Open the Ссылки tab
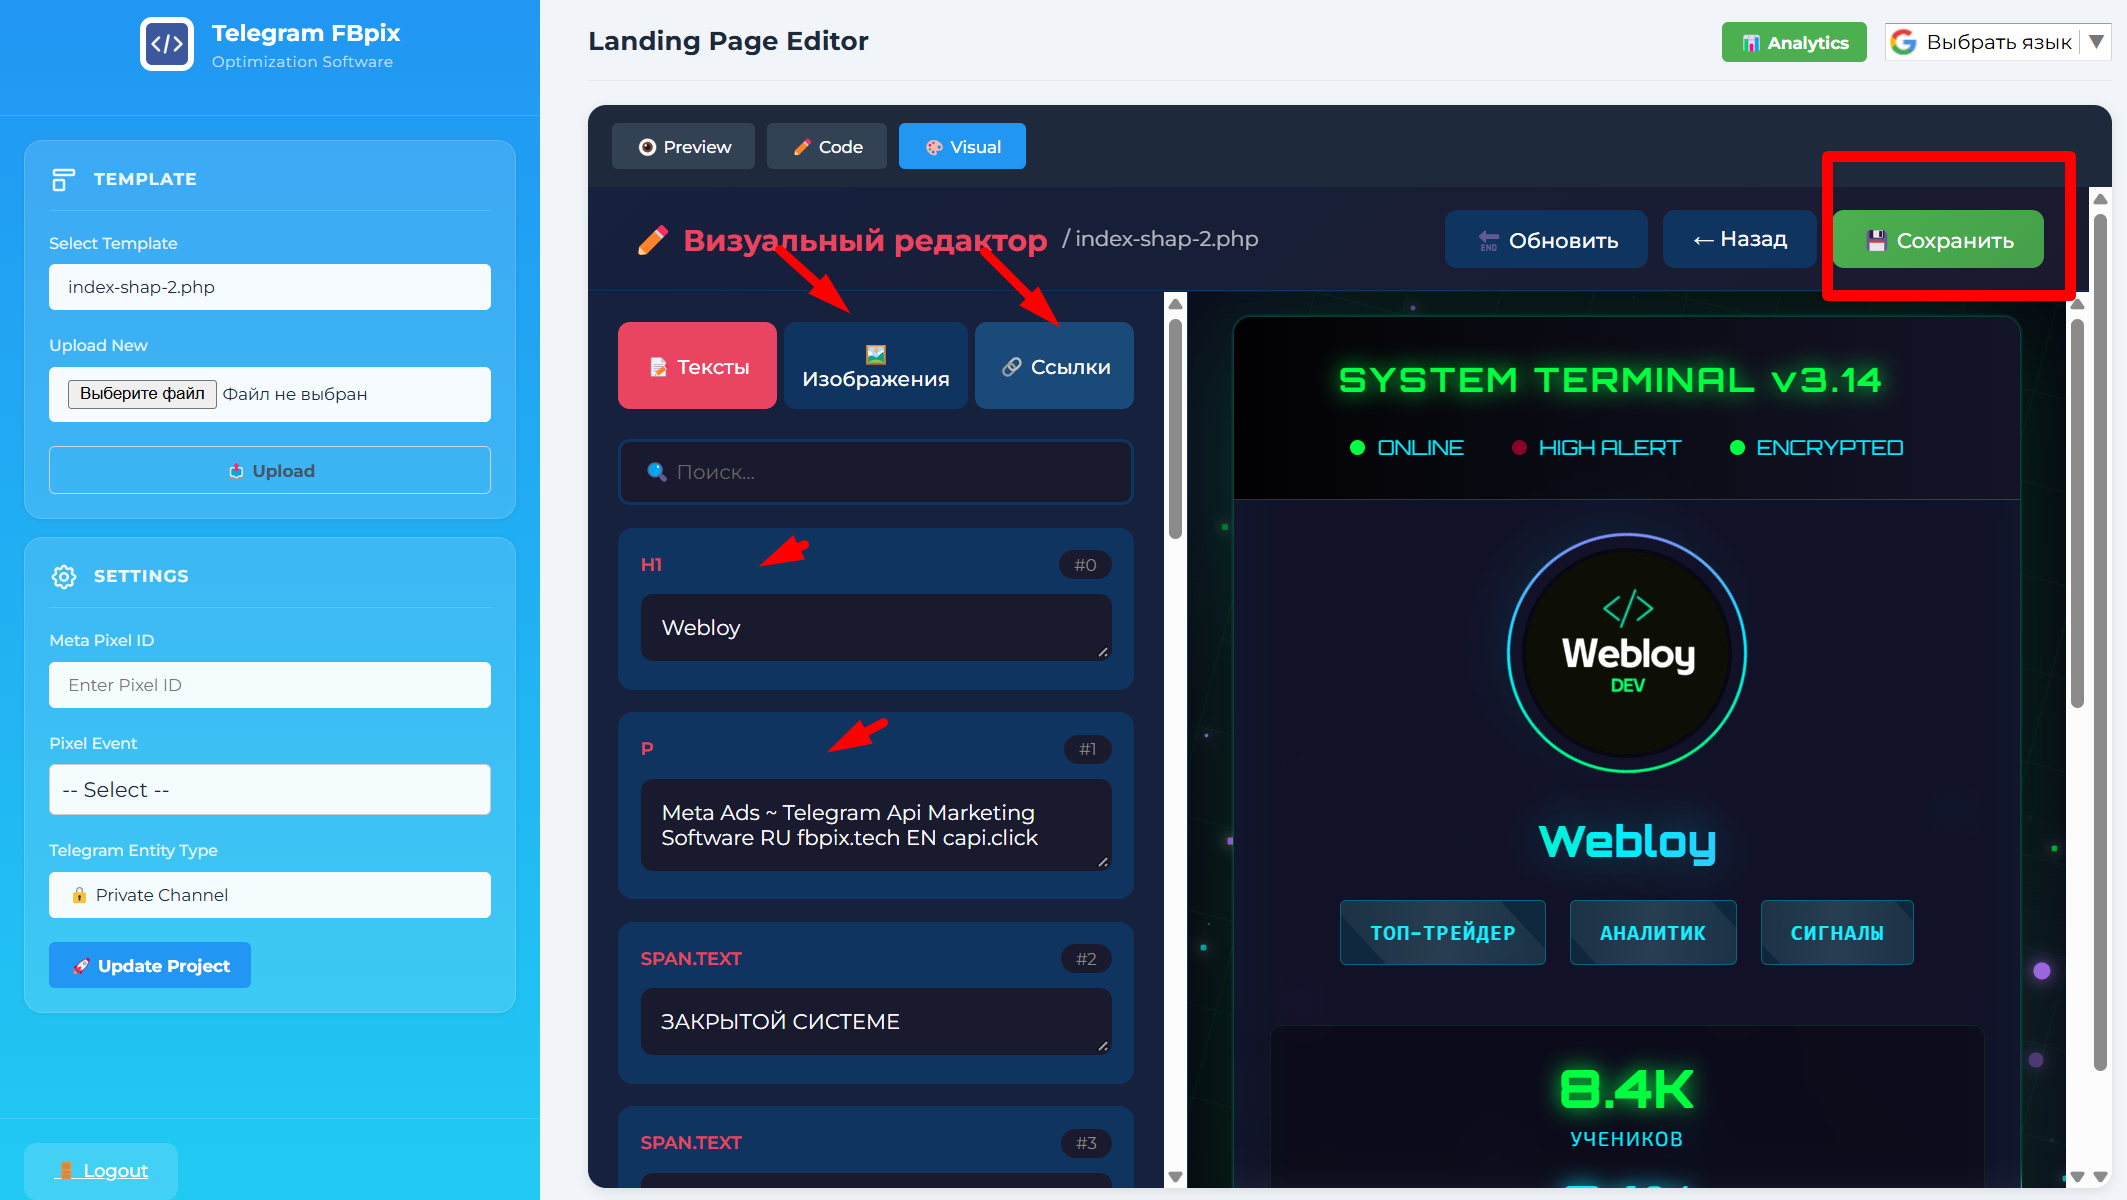 click(x=1054, y=366)
